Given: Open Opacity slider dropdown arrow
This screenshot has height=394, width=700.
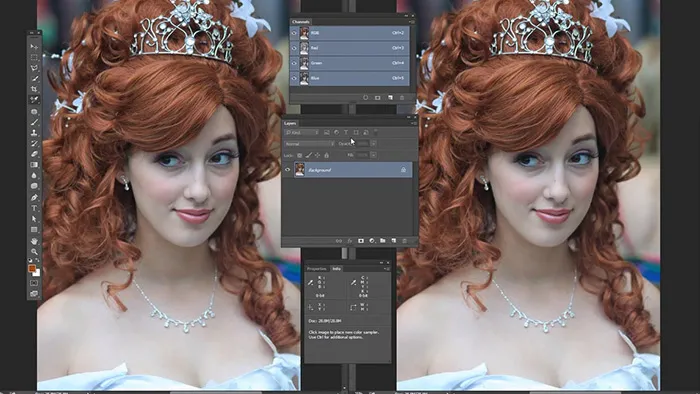Looking at the screenshot, I should coord(373,144).
